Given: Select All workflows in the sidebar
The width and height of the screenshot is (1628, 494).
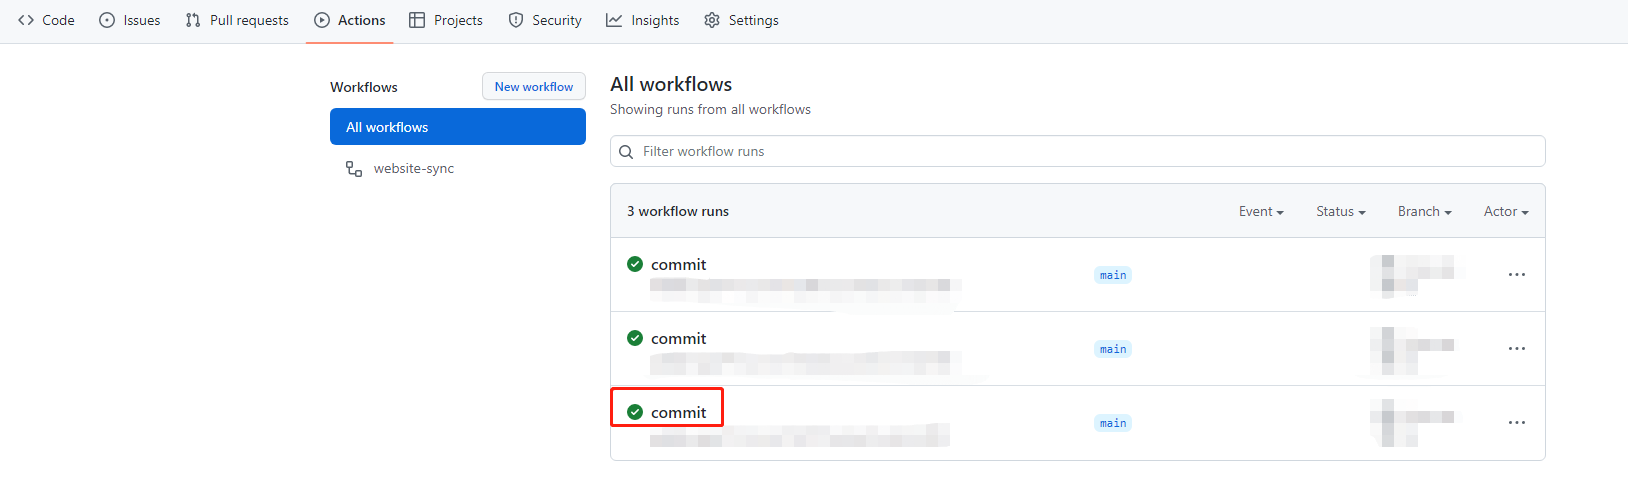Looking at the screenshot, I should [x=457, y=127].
